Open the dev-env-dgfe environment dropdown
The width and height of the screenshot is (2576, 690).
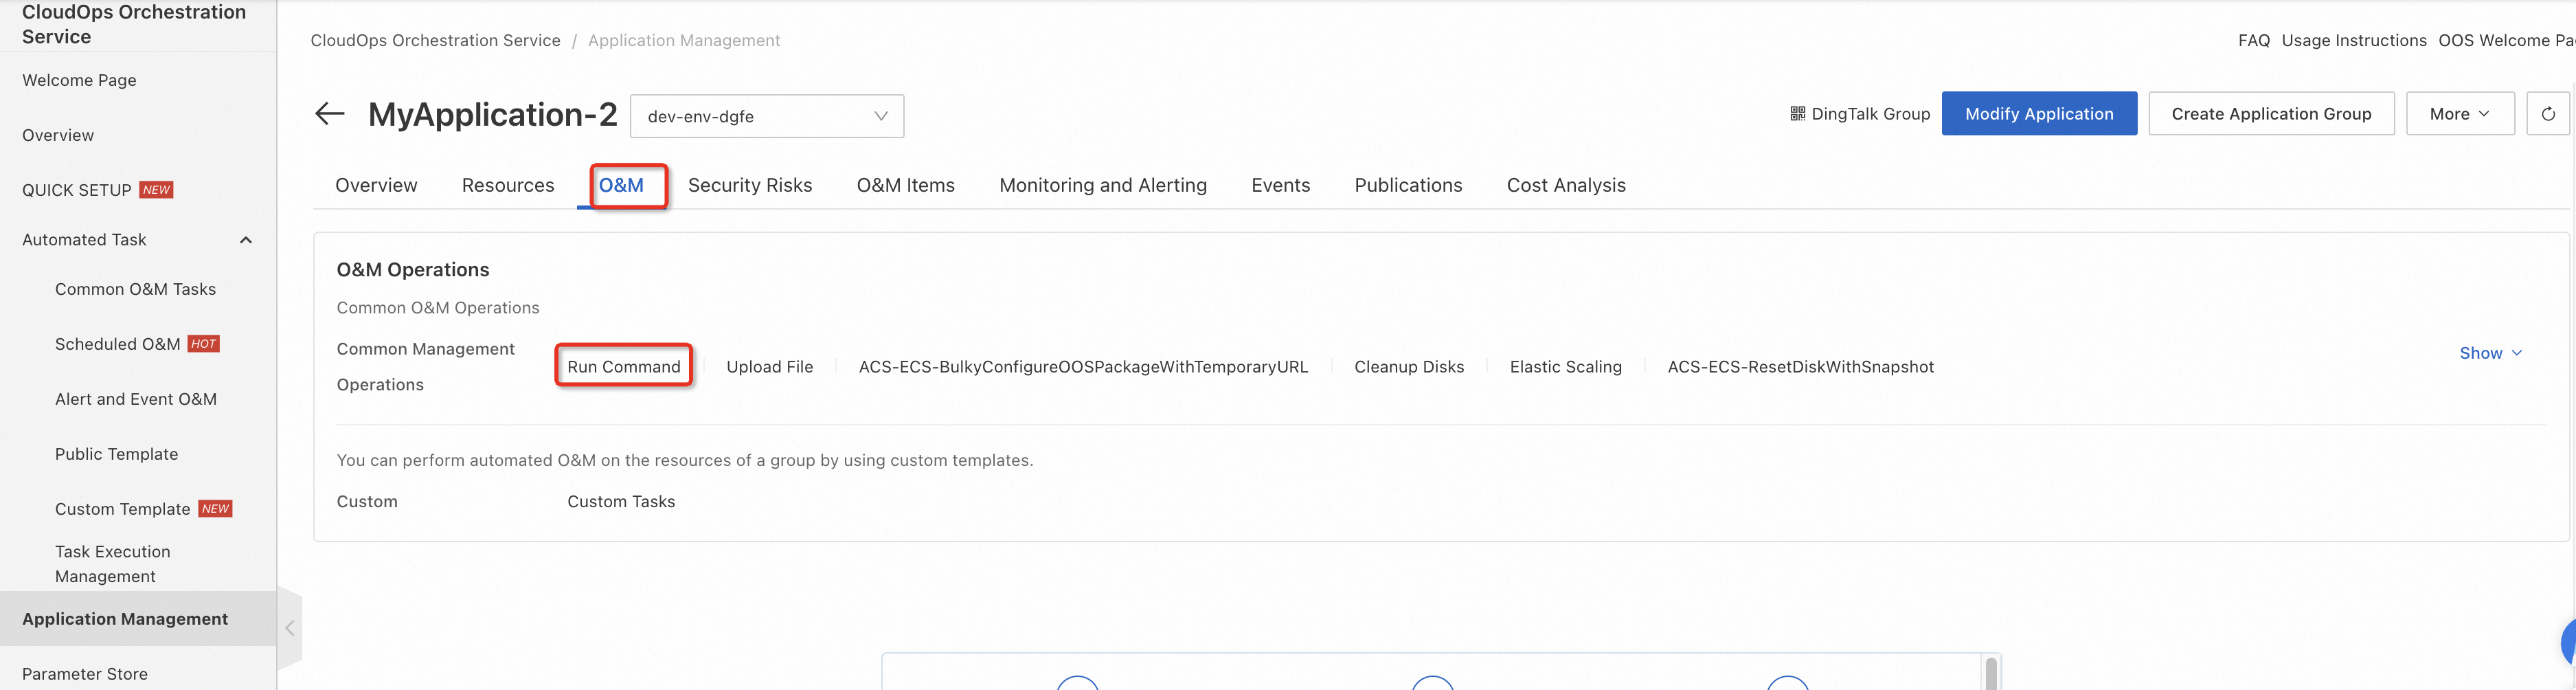click(767, 116)
